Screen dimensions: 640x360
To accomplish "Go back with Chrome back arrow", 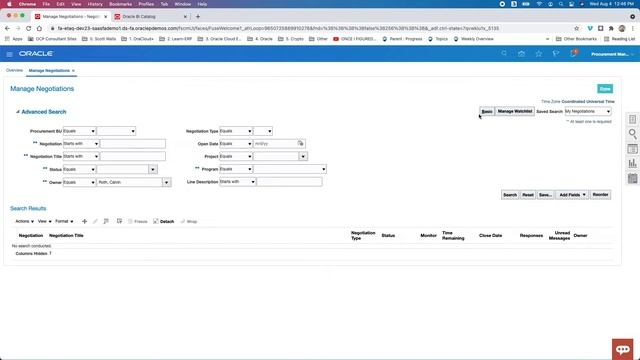I will (7, 28).
